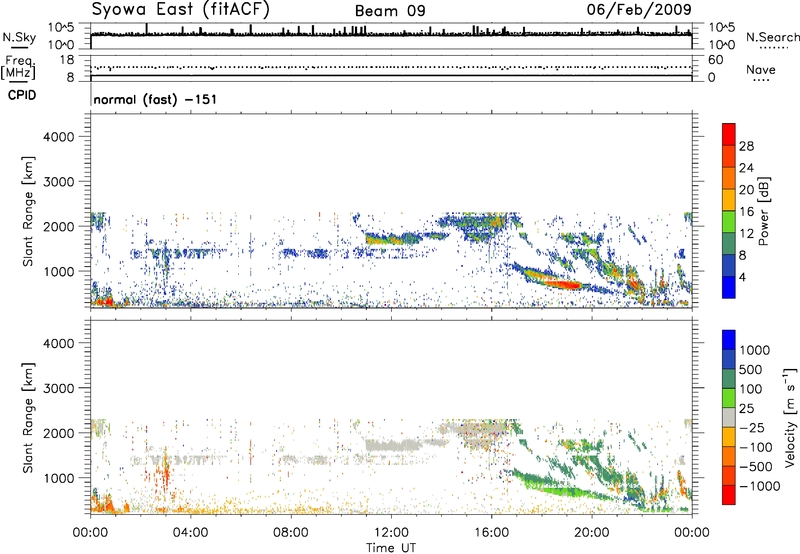Viewport: 800px width, 554px height.
Task: Click the '60' Nave axis tick
Action: 715,60
